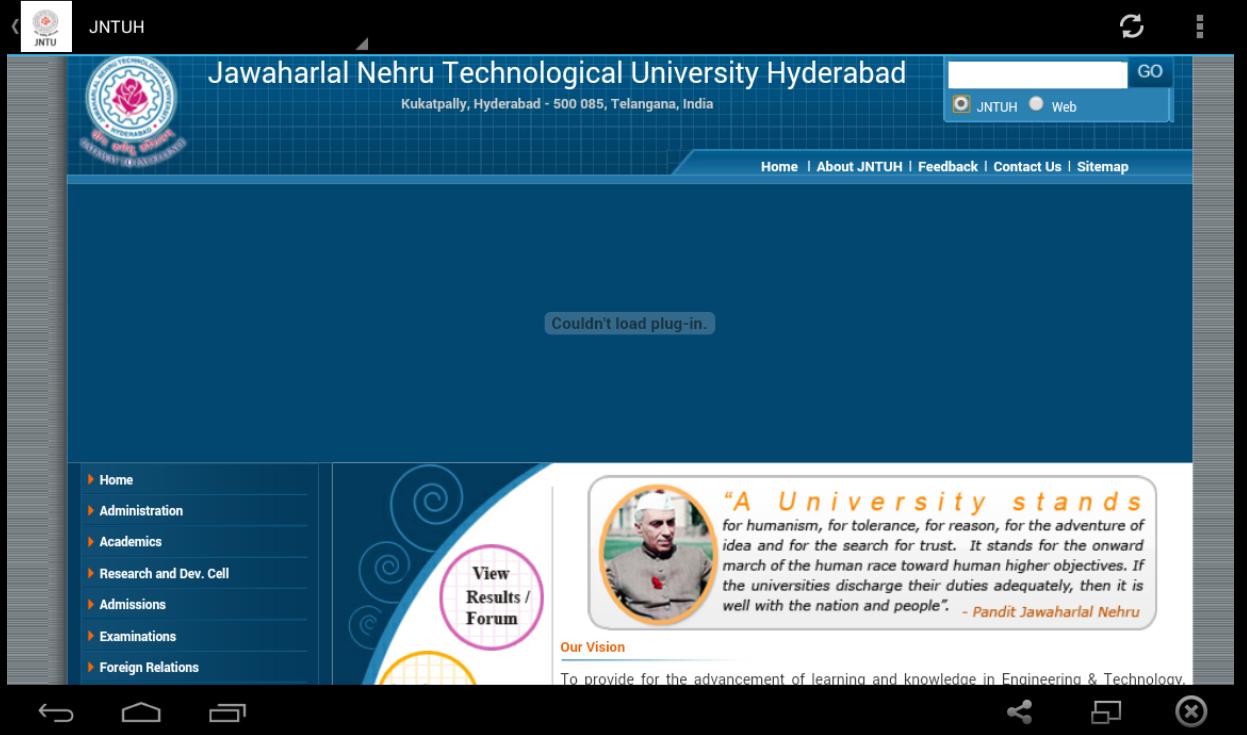
Task: Click the Our Vision heading
Action: tap(592, 647)
